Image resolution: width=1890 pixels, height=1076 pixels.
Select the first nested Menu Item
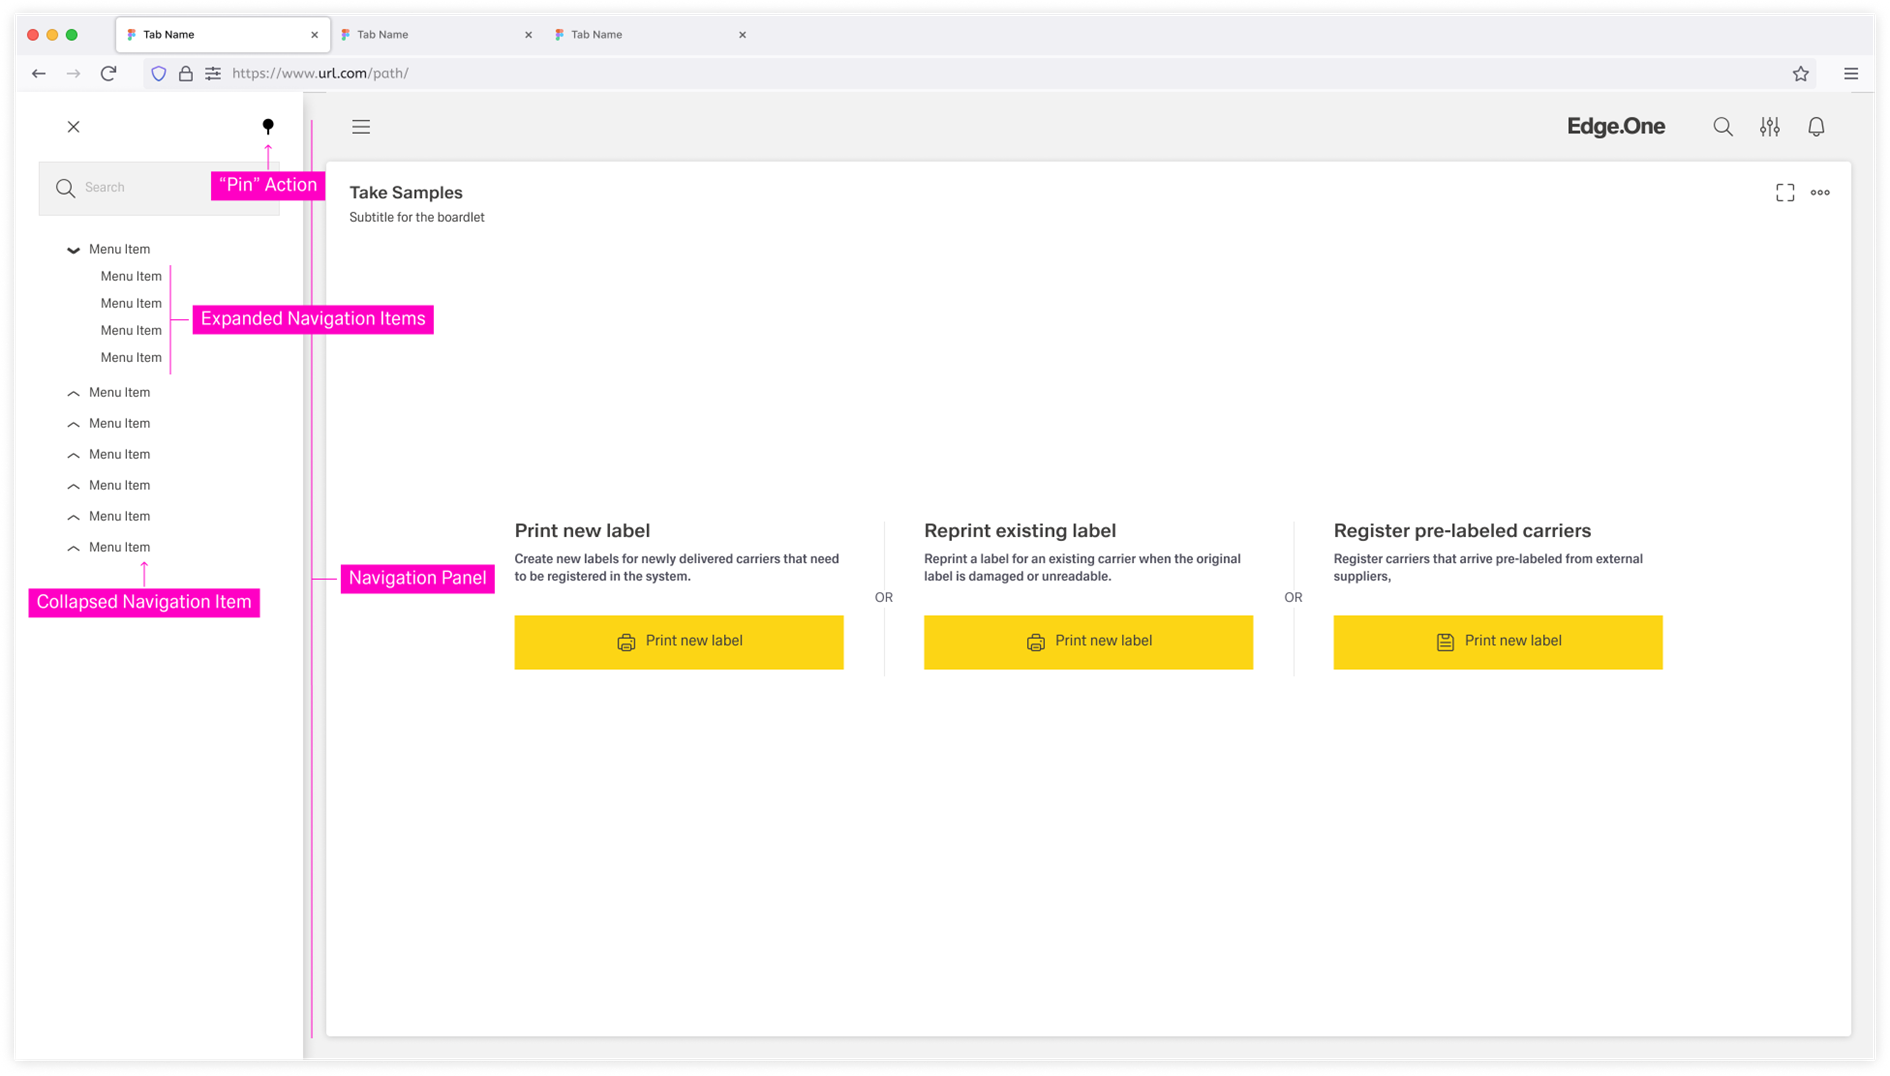click(131, 277)
